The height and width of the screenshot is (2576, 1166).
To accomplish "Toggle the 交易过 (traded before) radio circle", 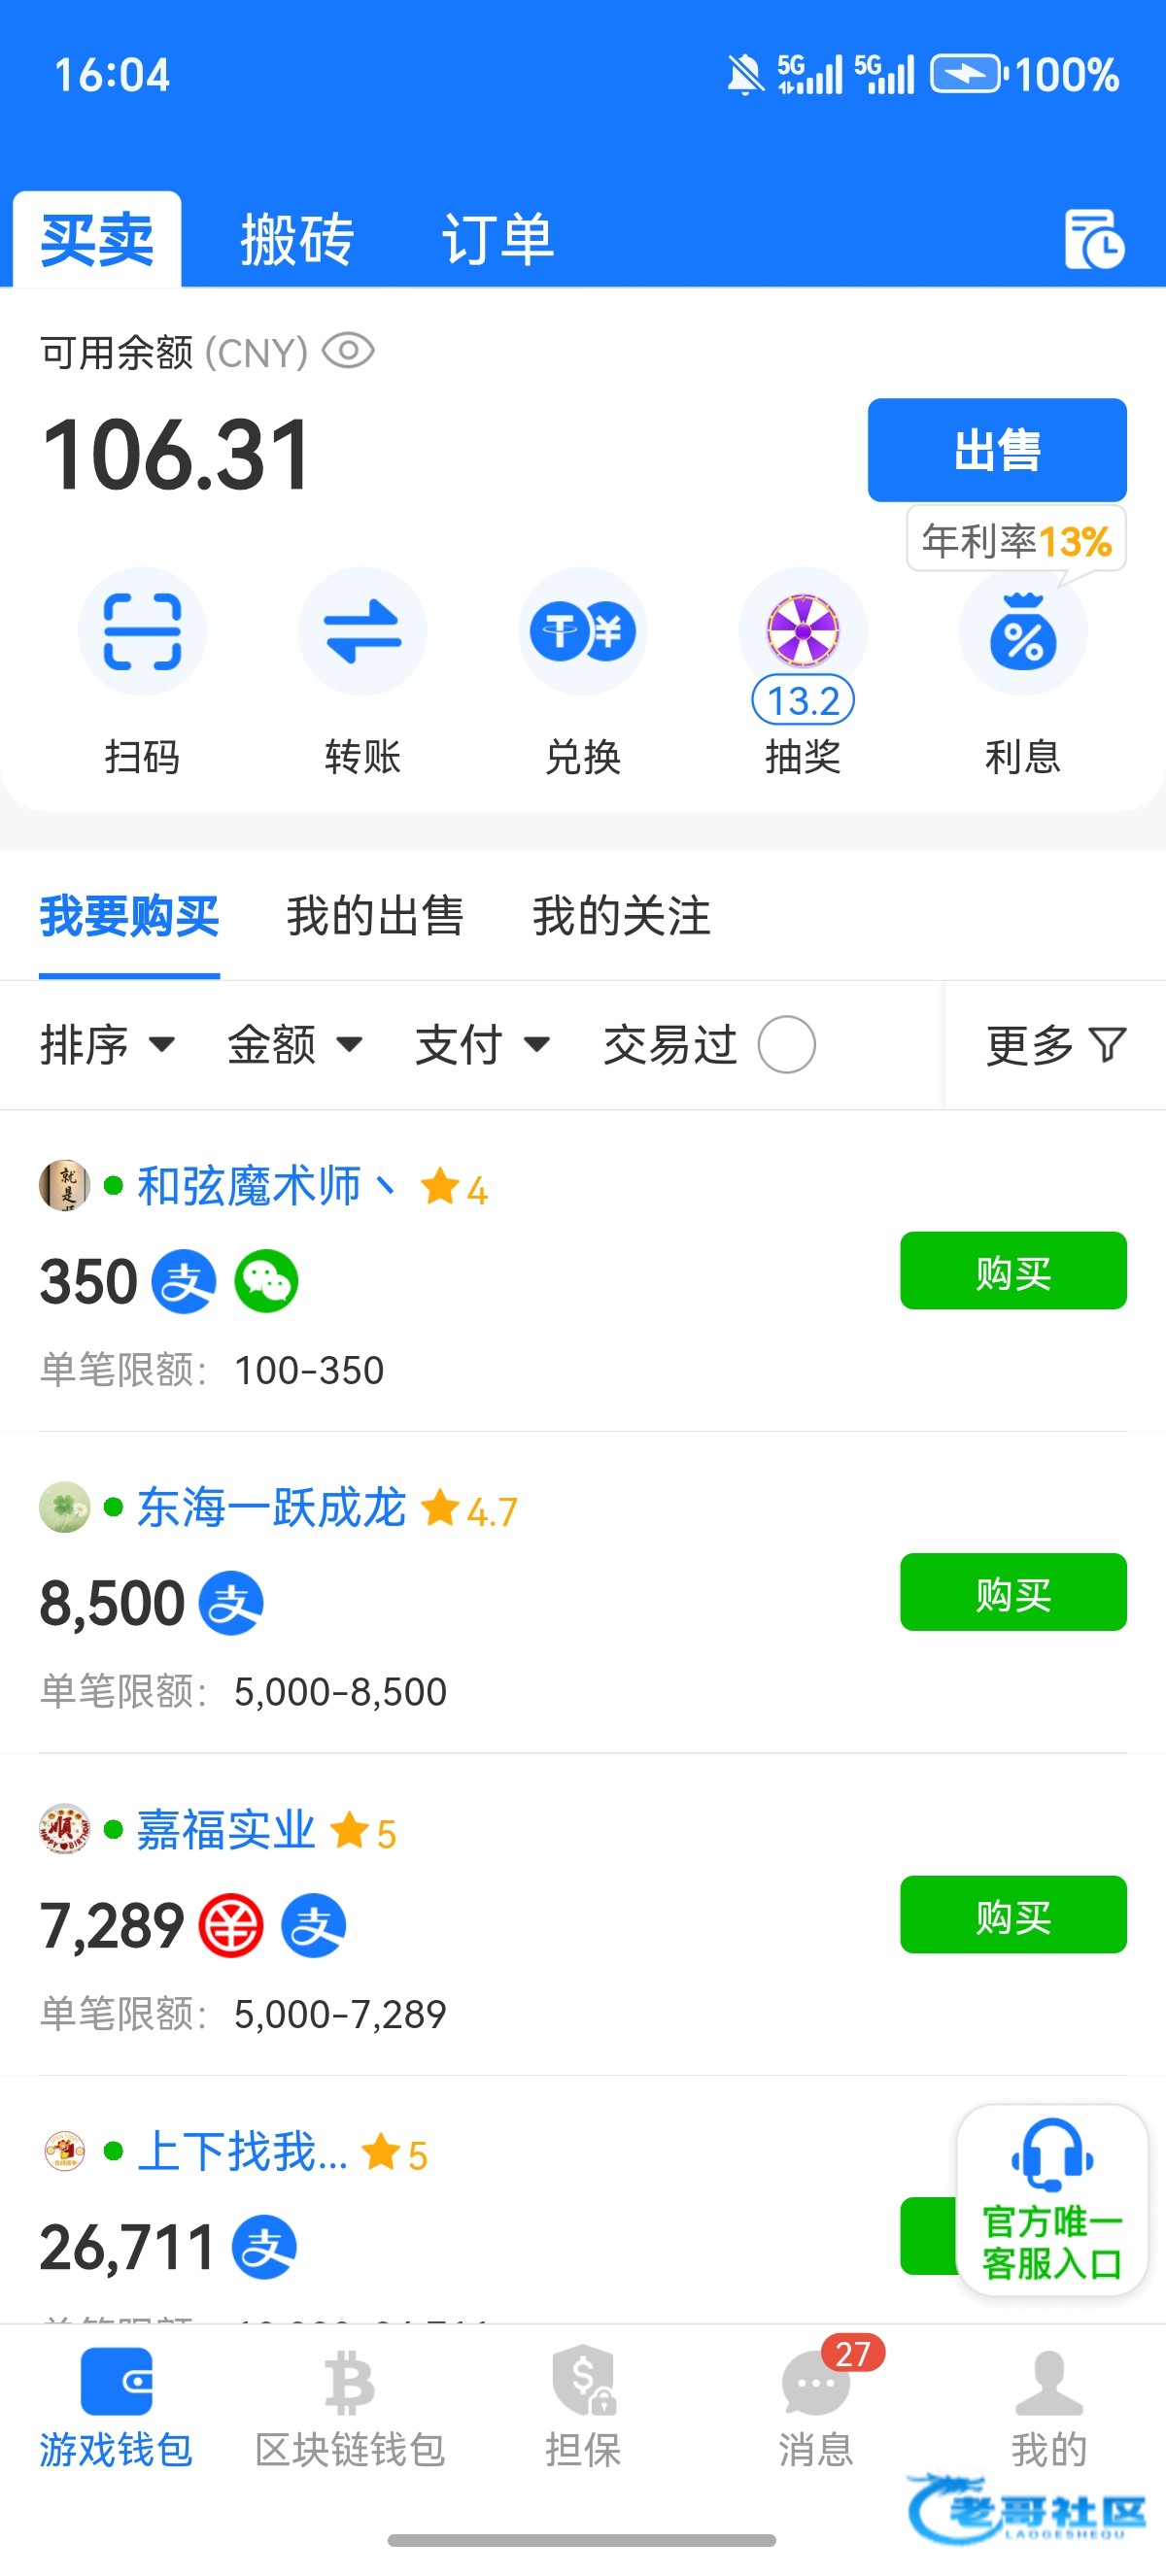I will click(x=786, y=1045).
